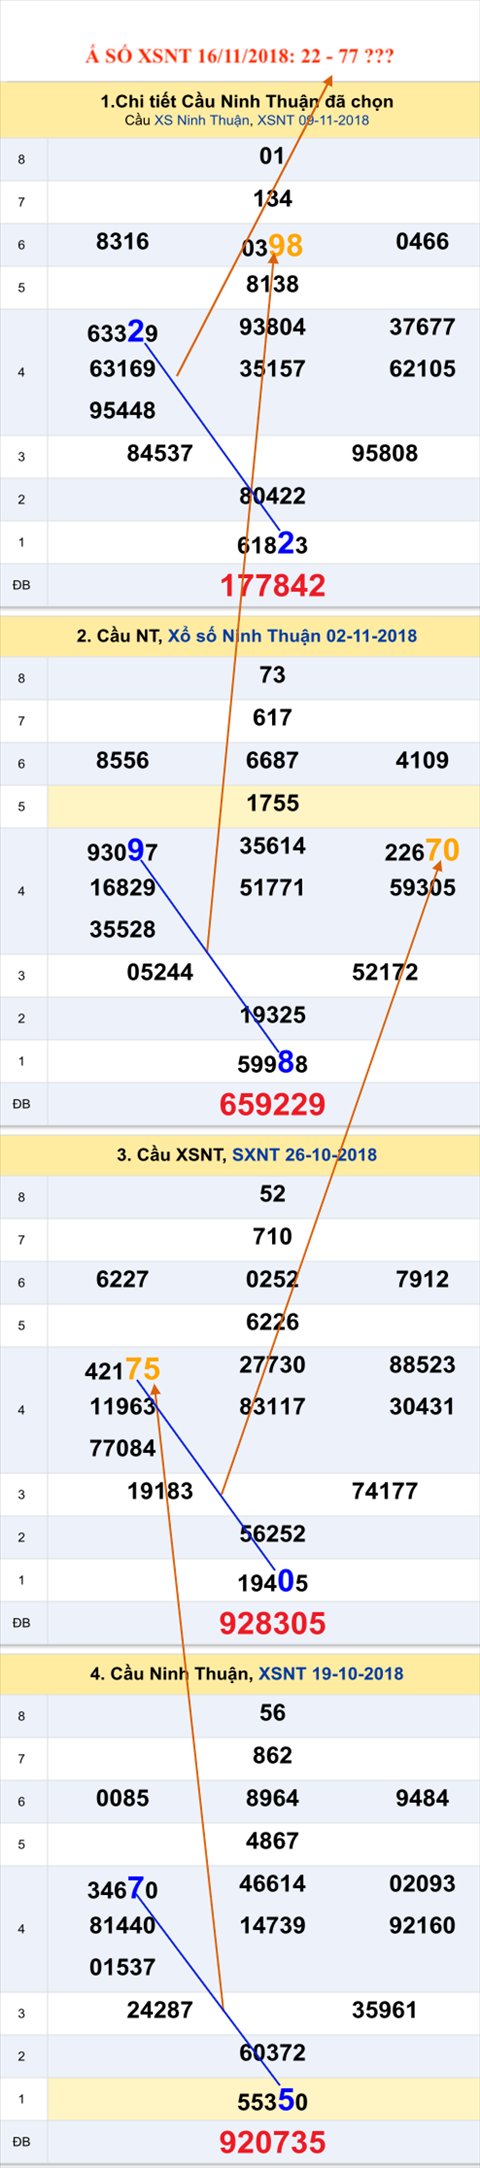
Task: Click special prize number 177842
Action: point(272,585)
